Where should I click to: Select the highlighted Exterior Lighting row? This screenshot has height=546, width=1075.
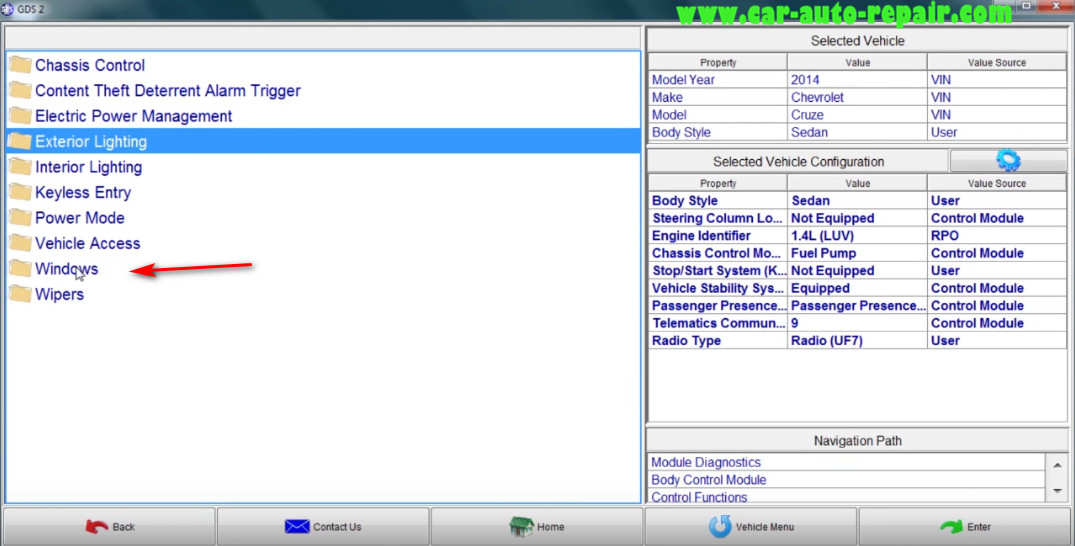323,141
